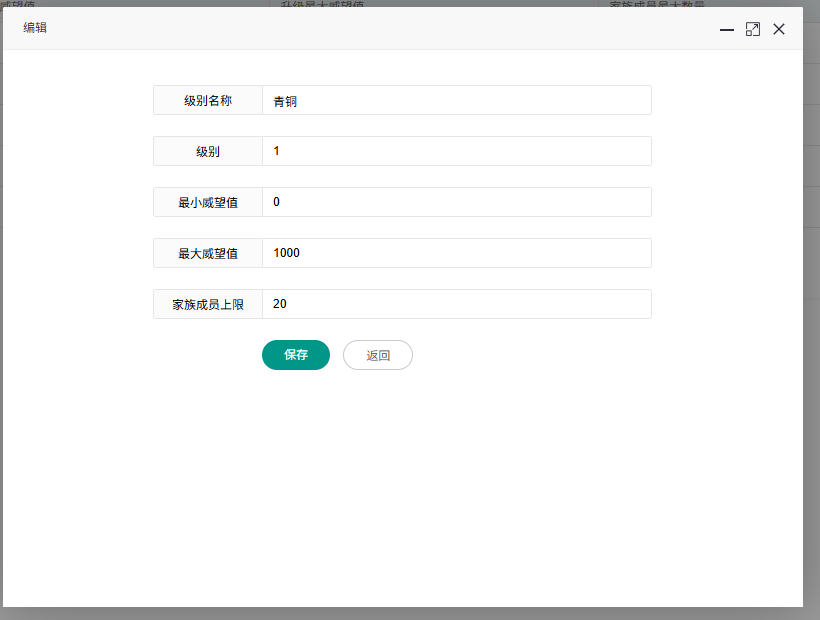Click the 家族成员上限 label

point(208,305)
